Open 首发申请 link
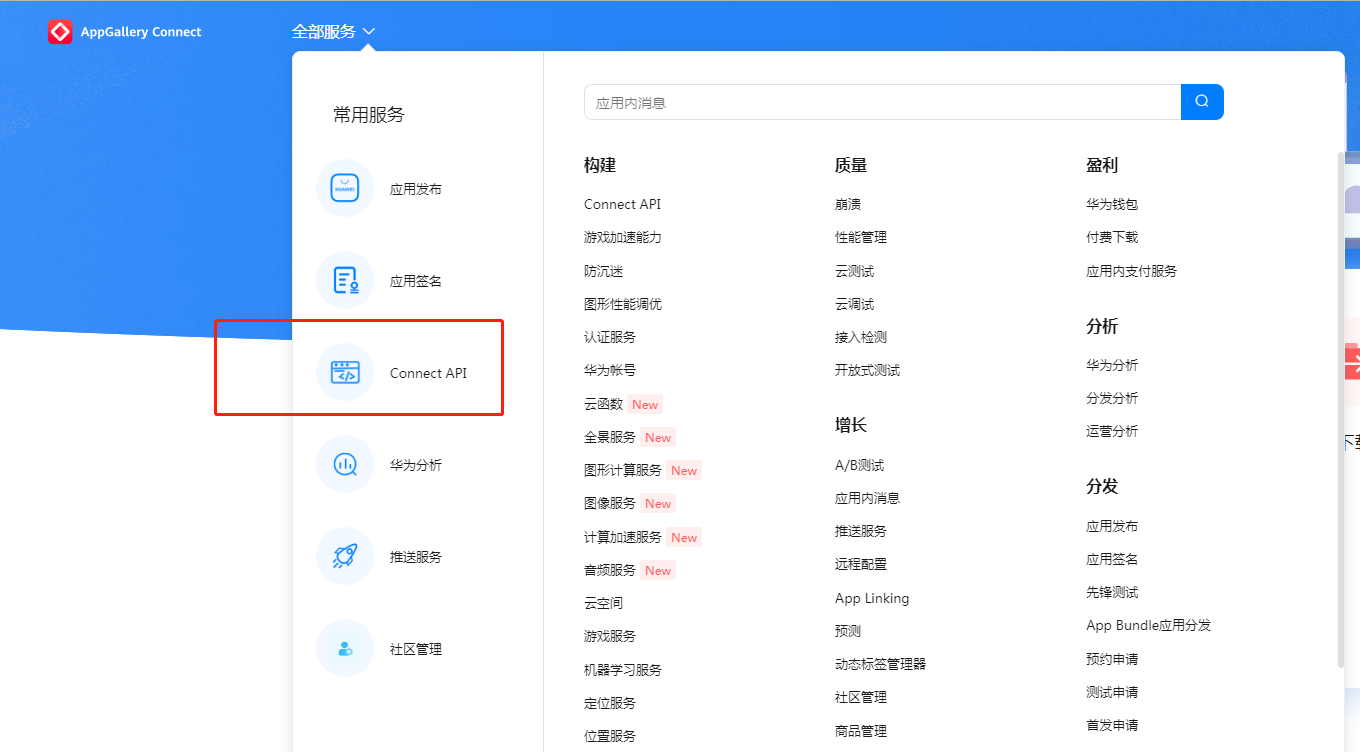Screen dimensions: 1360x752 (1112, 725)
